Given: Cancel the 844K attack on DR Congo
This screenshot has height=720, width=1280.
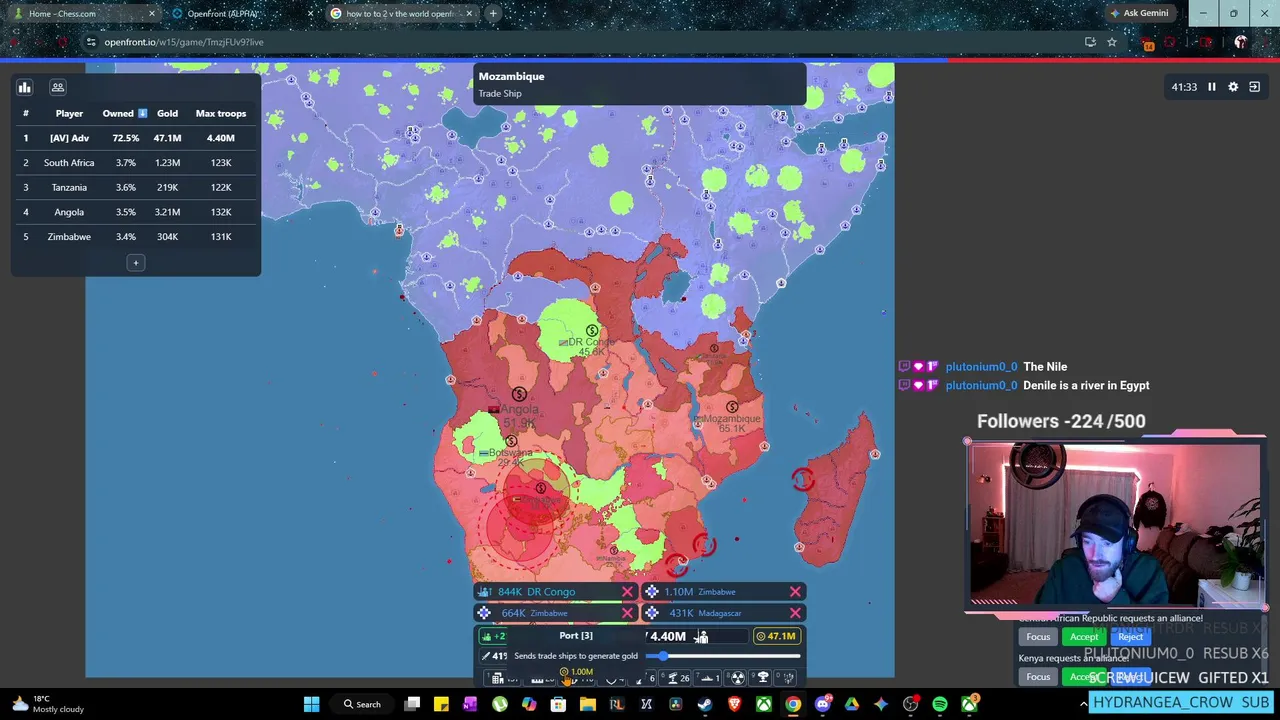Looking at the screenshot, I should (627, 592).
